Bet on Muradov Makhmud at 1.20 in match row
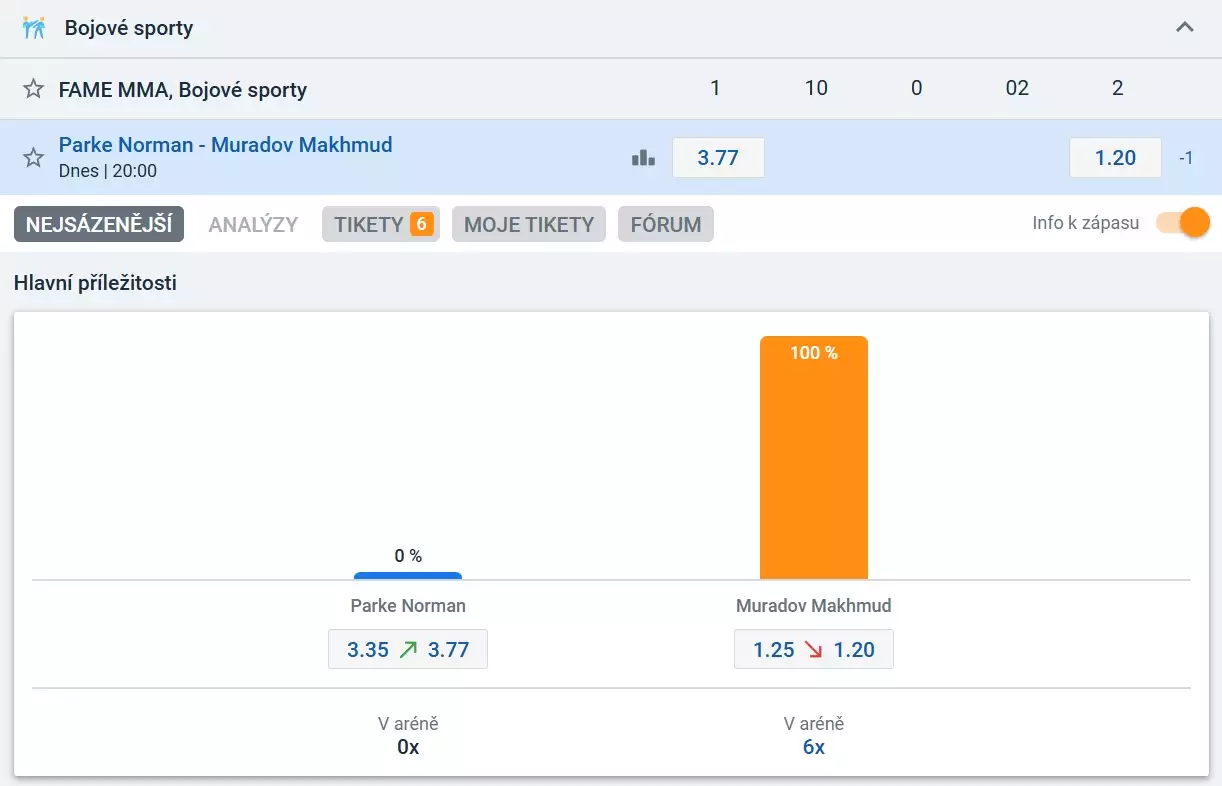Viewport: 1222px width, 786px height. pos(1115,158)
